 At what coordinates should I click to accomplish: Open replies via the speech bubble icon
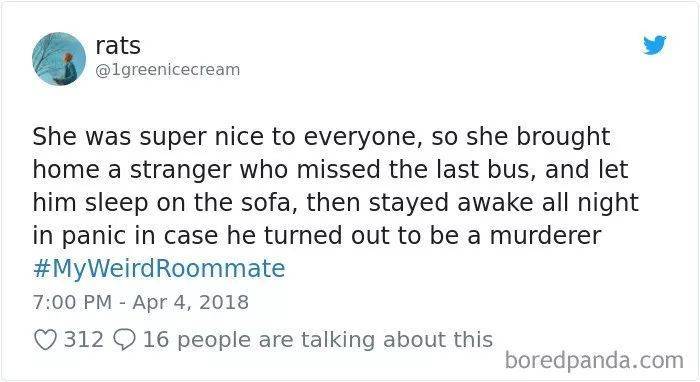125,340
